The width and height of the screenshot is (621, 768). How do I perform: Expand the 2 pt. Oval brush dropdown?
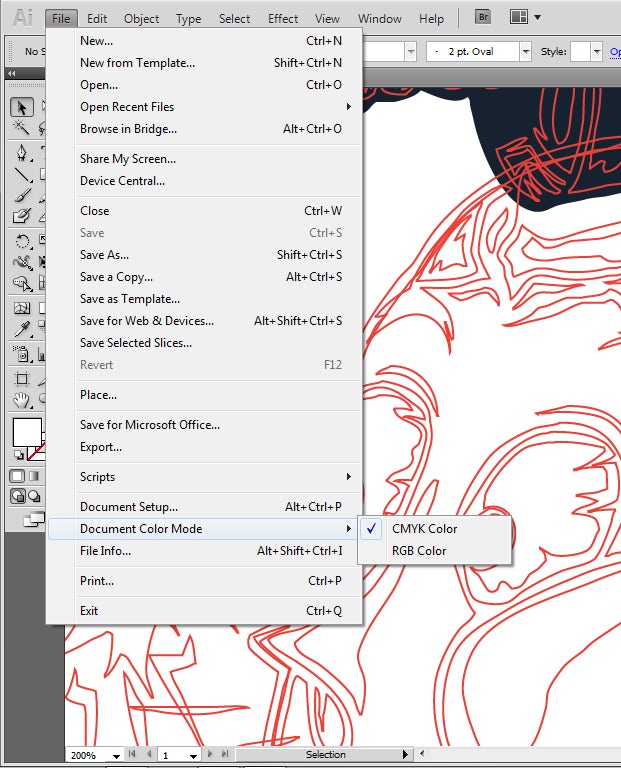click(524, 52)
